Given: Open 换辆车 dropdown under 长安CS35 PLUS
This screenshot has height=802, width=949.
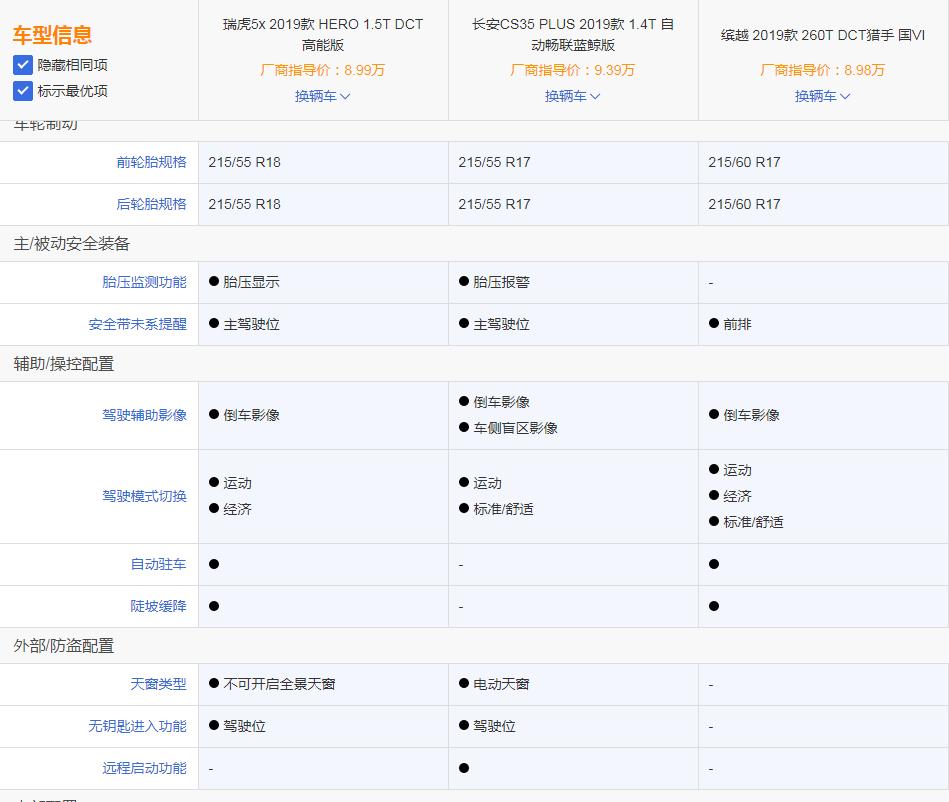Looking at the screenshot, I should pyautogui.click(x=573, y=96).
